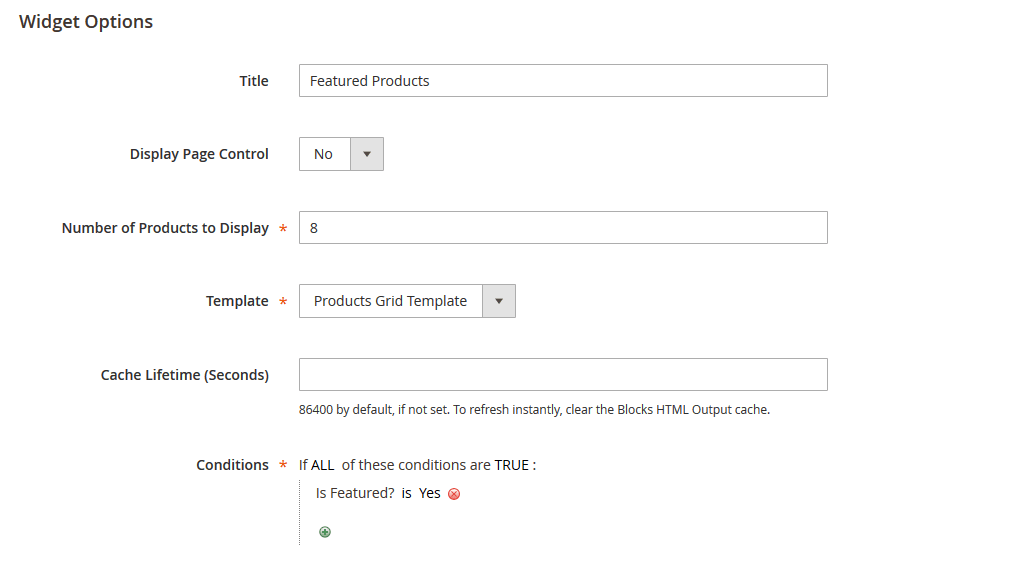Click the Title field label
The height and width of the screenshot is (562, 1030).
(x=254, y=81)
